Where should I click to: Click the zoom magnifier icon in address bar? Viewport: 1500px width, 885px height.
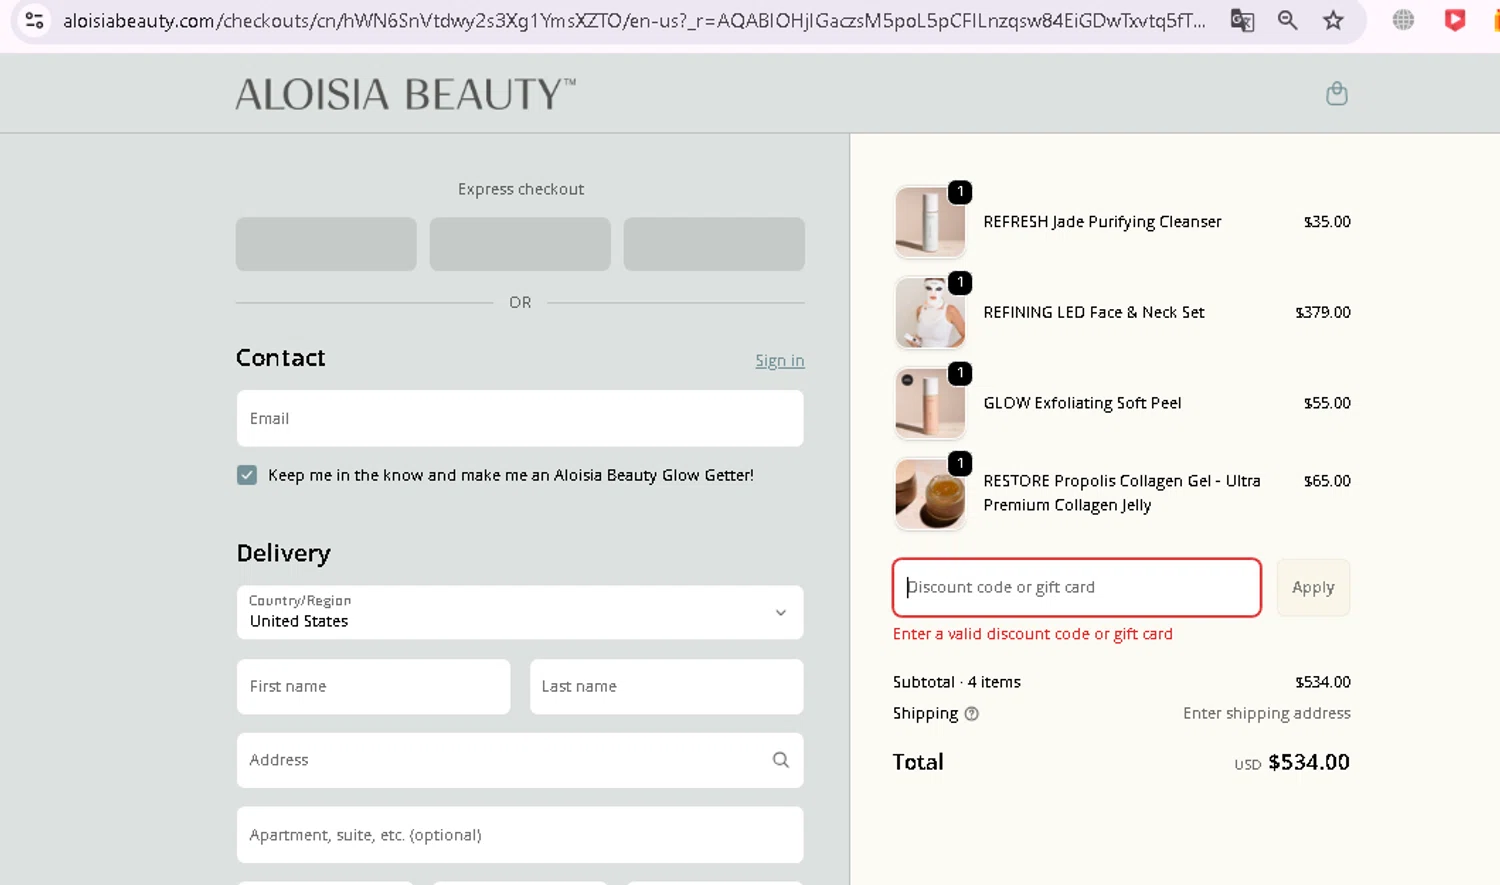click(x=1287, y=20)
